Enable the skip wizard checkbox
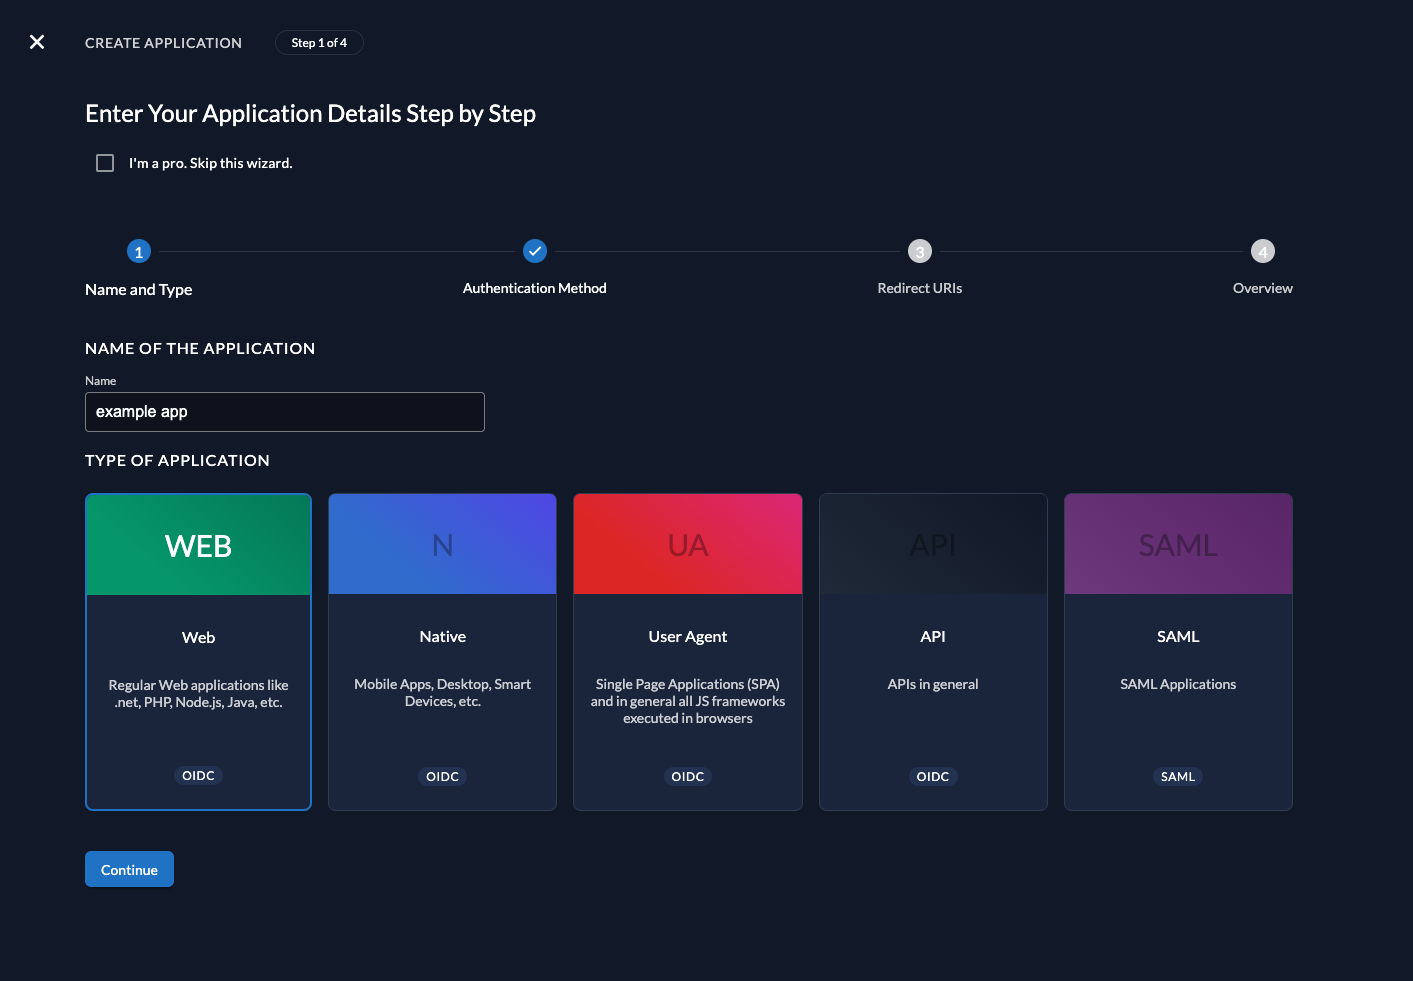This screenshot has height=981, width=1413. pos(105,162)
